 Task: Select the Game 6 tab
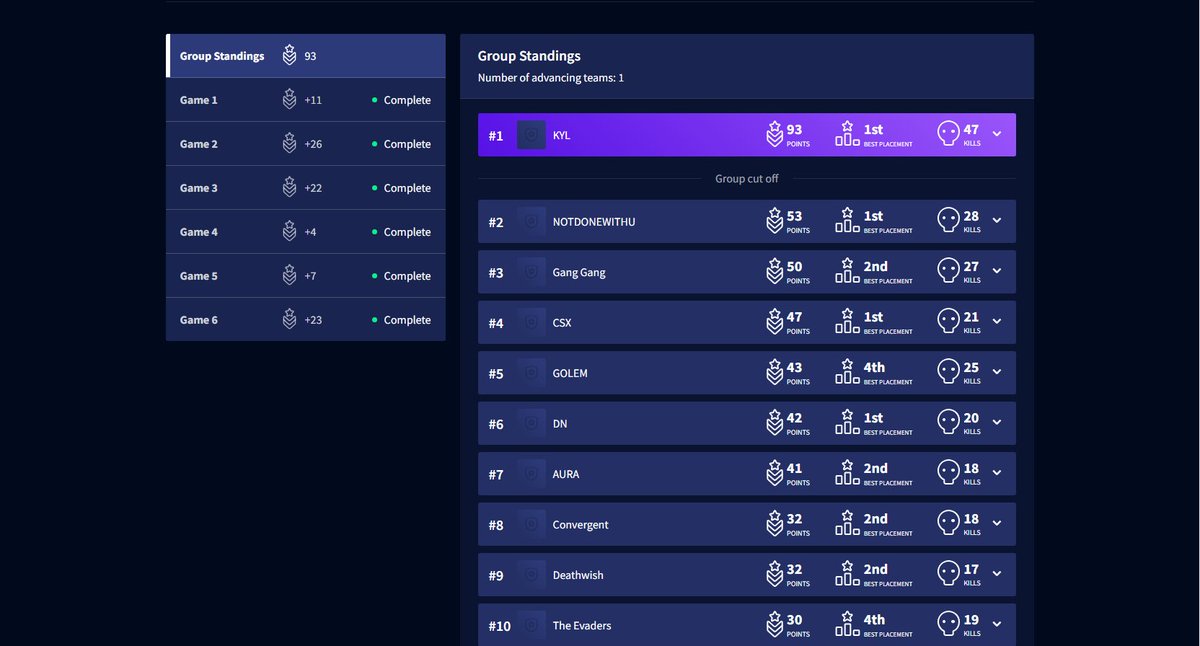tap(306, 320)
